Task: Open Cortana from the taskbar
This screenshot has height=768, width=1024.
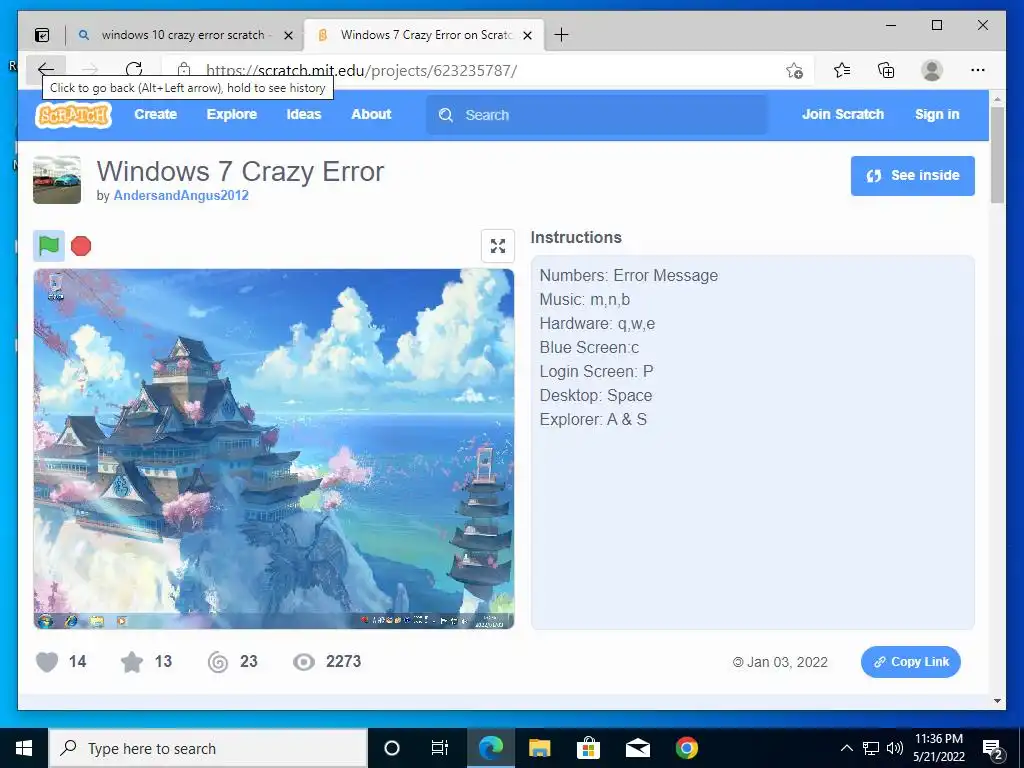Action: click(x=392, y=748)
